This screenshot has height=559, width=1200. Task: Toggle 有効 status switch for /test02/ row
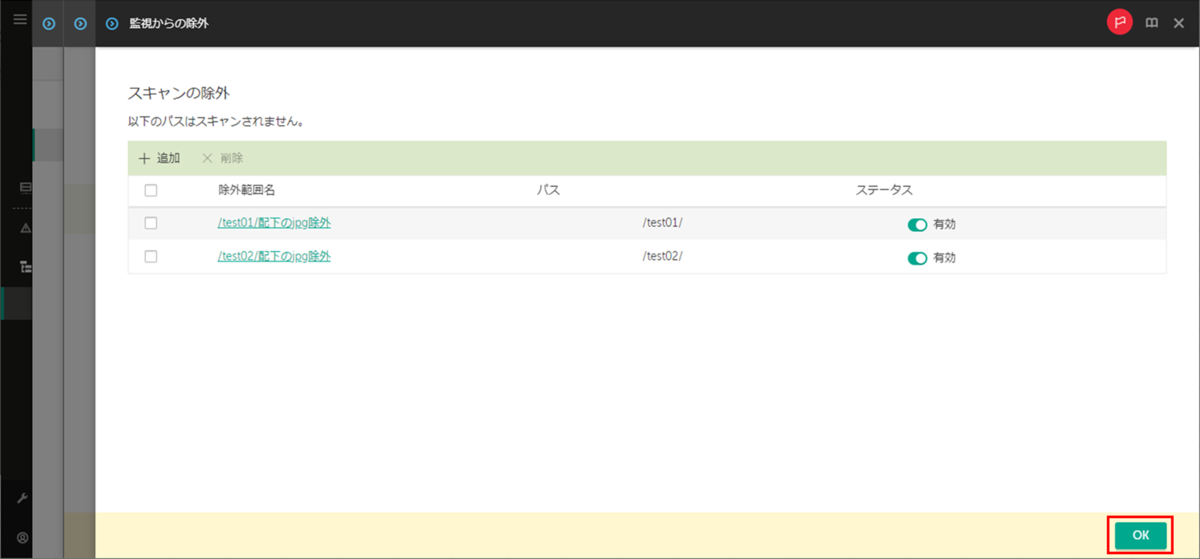[917, 258]
